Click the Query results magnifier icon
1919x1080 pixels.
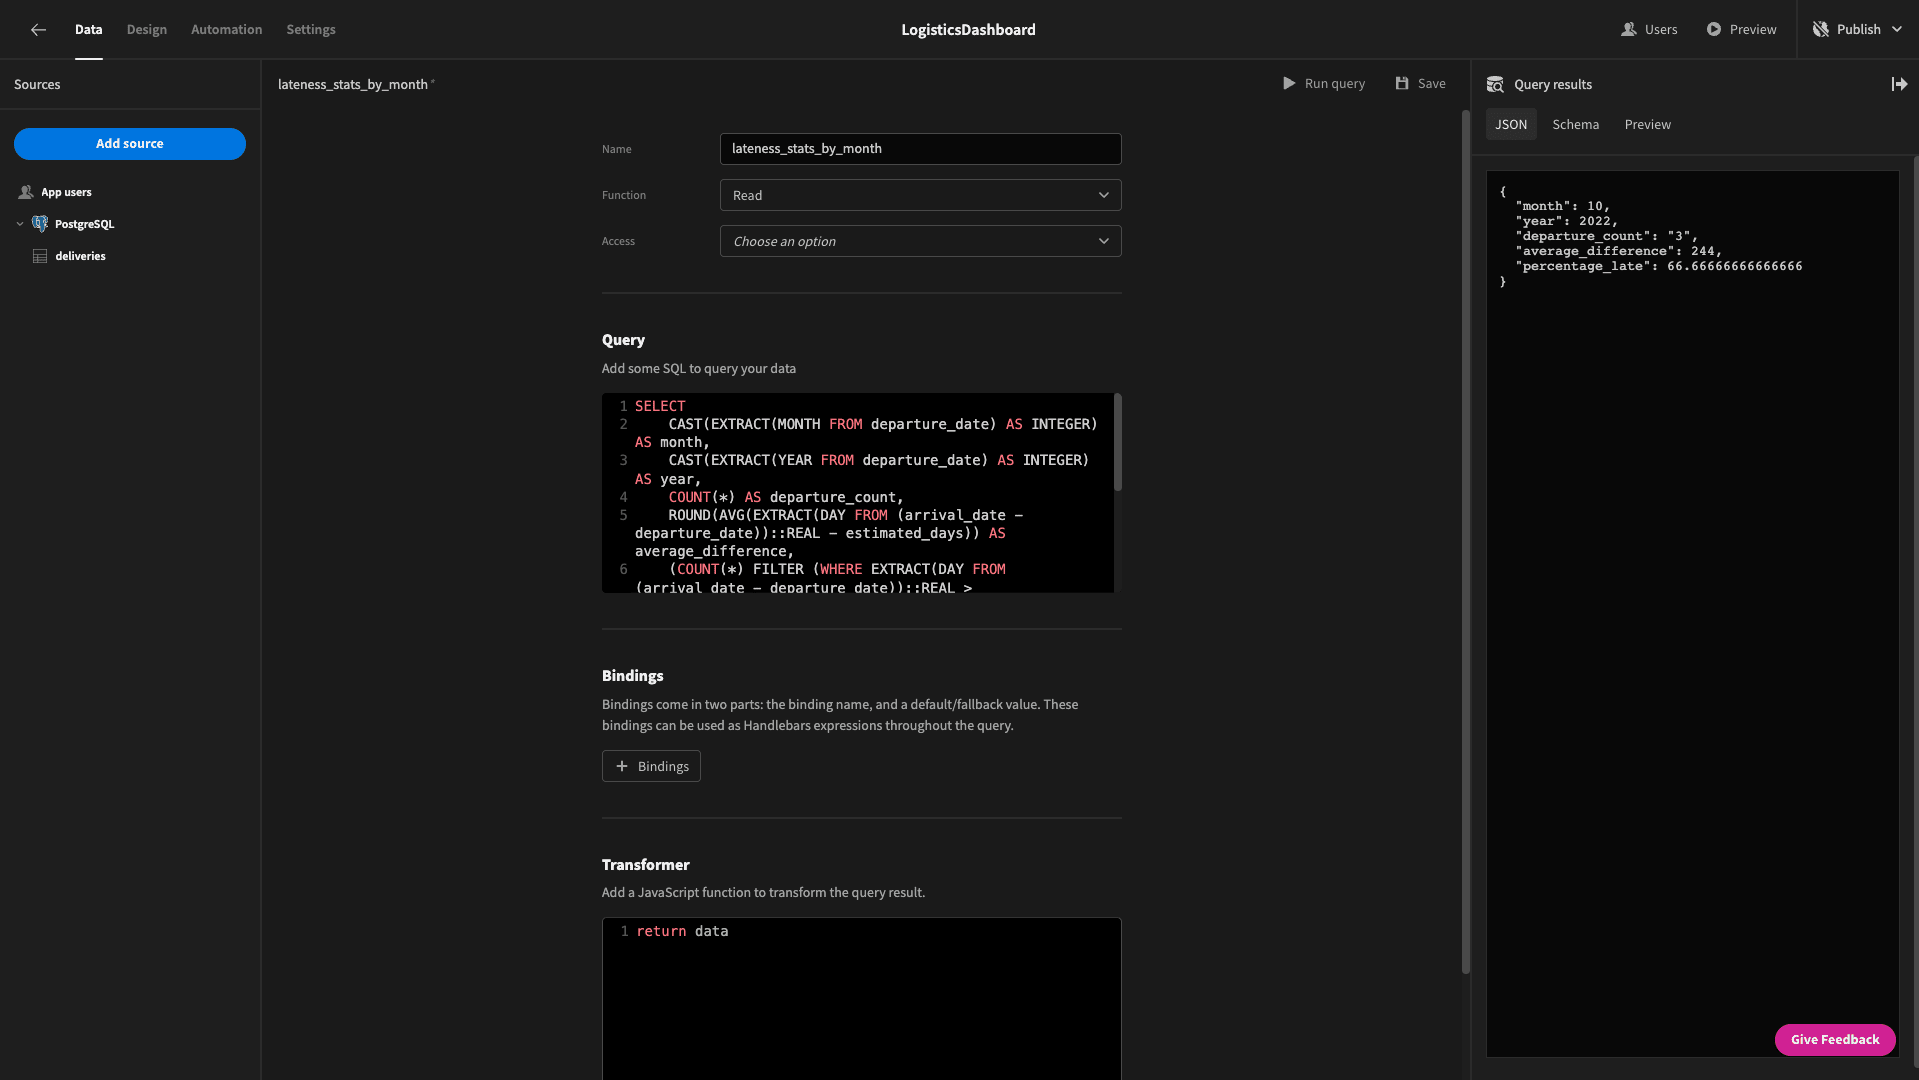point(1495,85)
